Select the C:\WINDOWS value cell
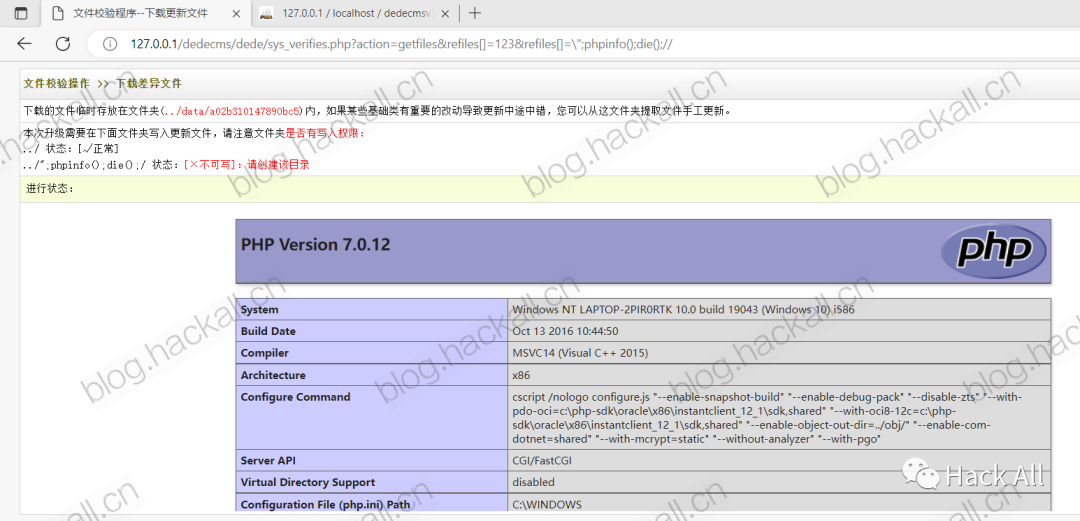 tap(779, 504)
